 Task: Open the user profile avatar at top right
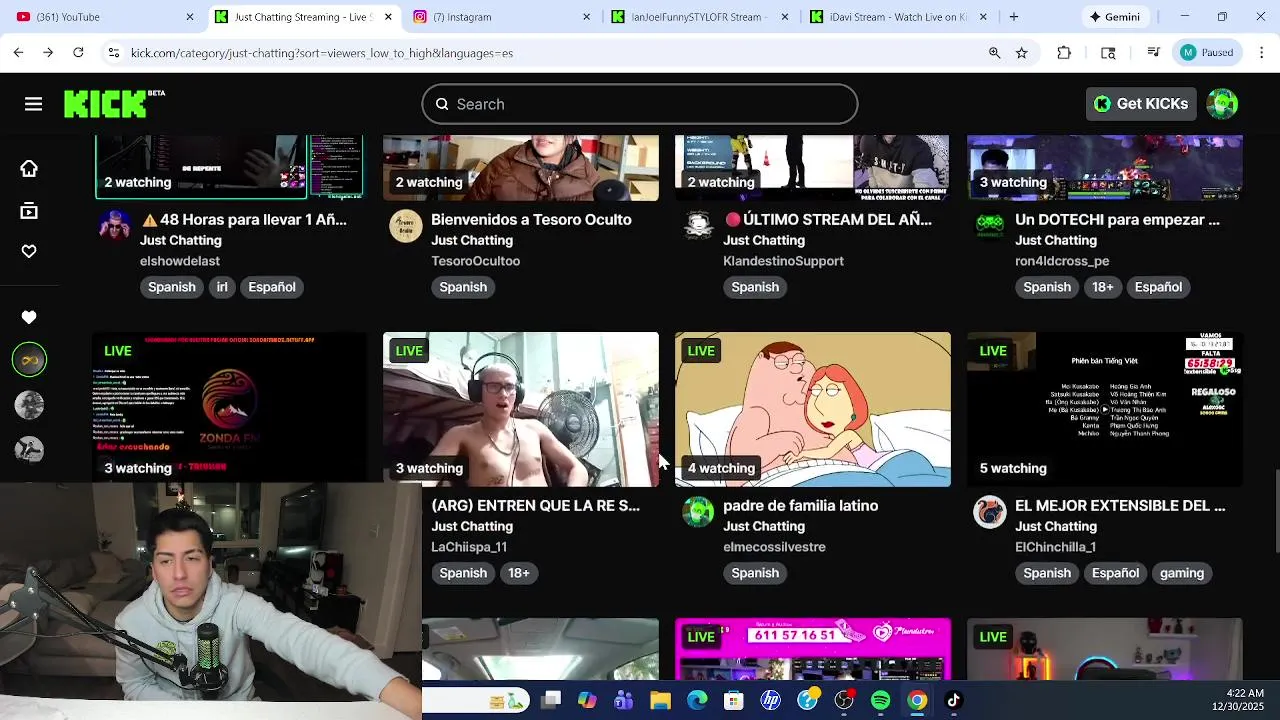click(1222, 104)
